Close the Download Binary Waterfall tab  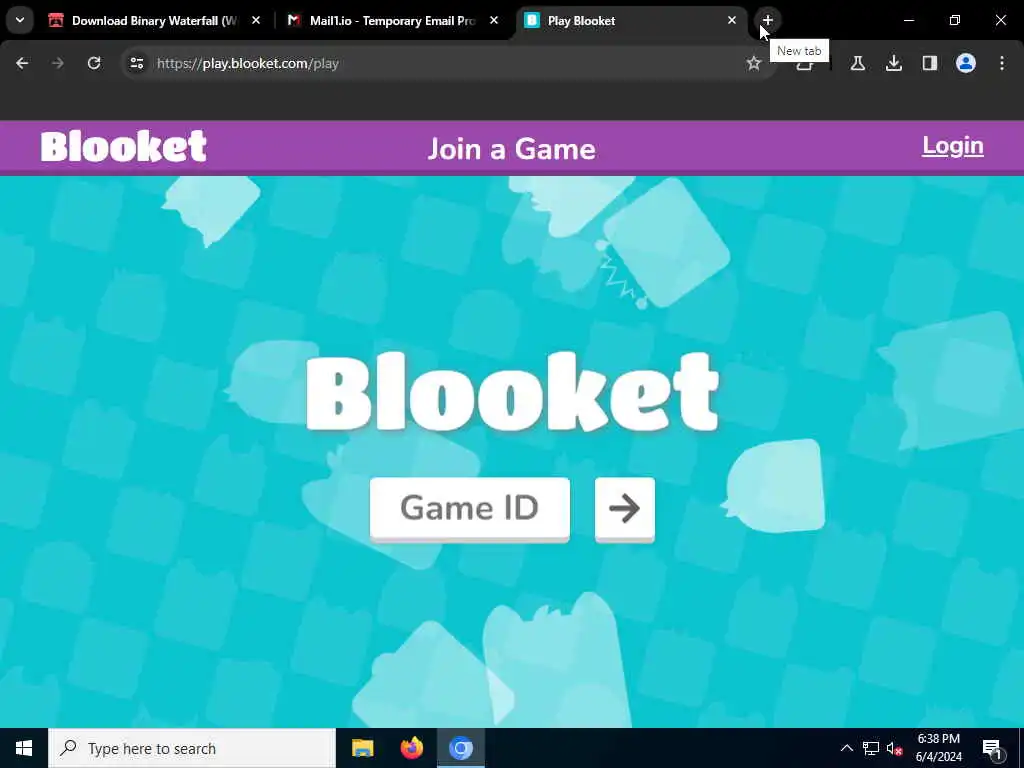pyautogui.click(x=256, y=21)
